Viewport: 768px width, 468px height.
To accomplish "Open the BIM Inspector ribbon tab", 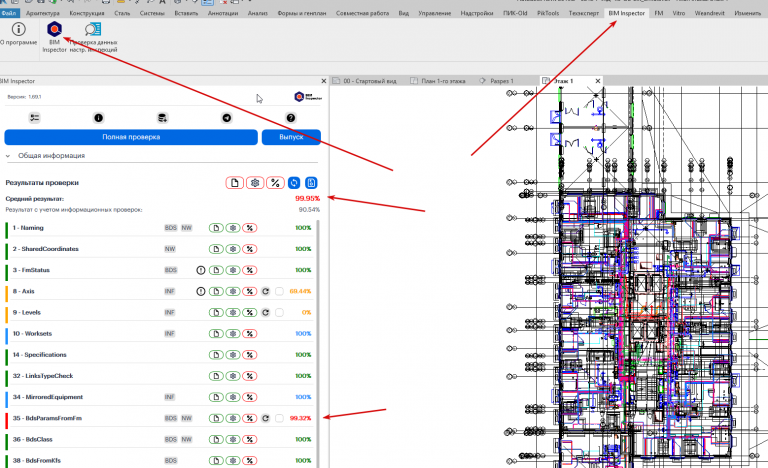I will click(626, 13).
